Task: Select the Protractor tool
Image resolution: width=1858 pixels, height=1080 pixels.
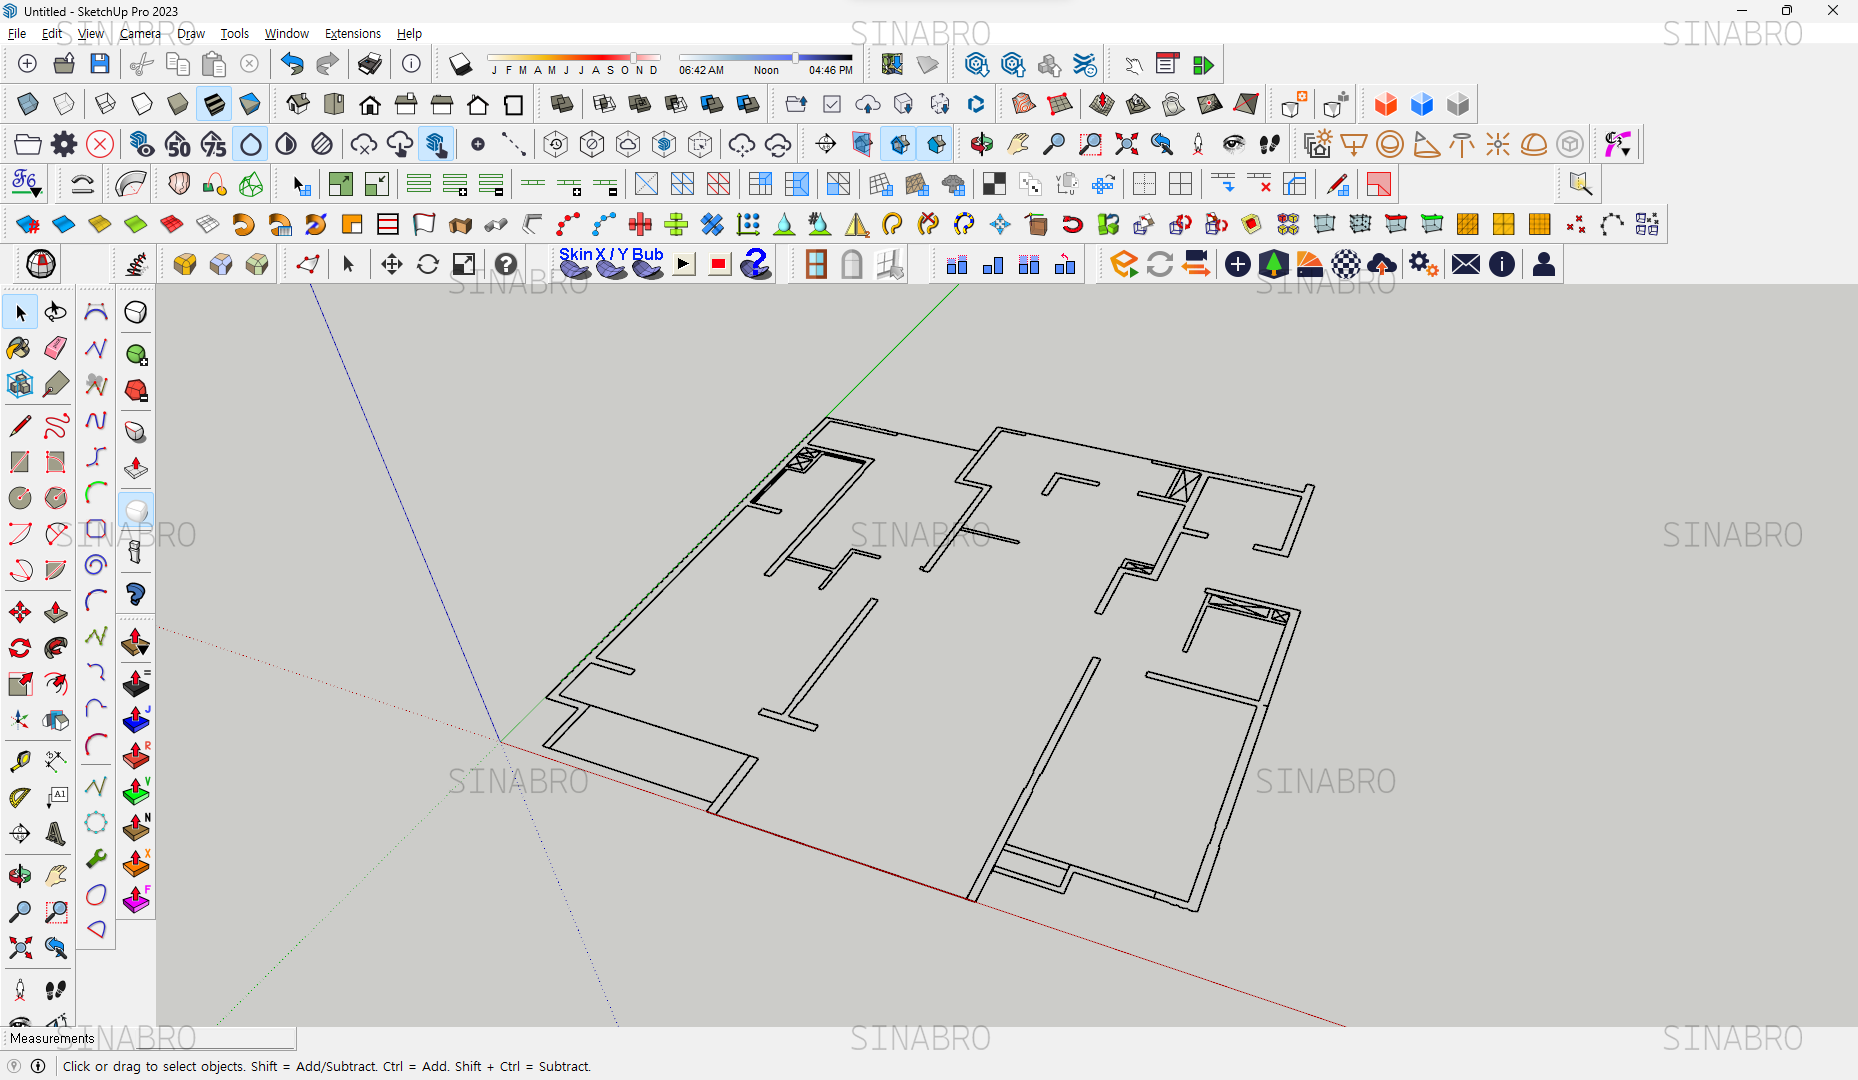Action: (19, 798)
